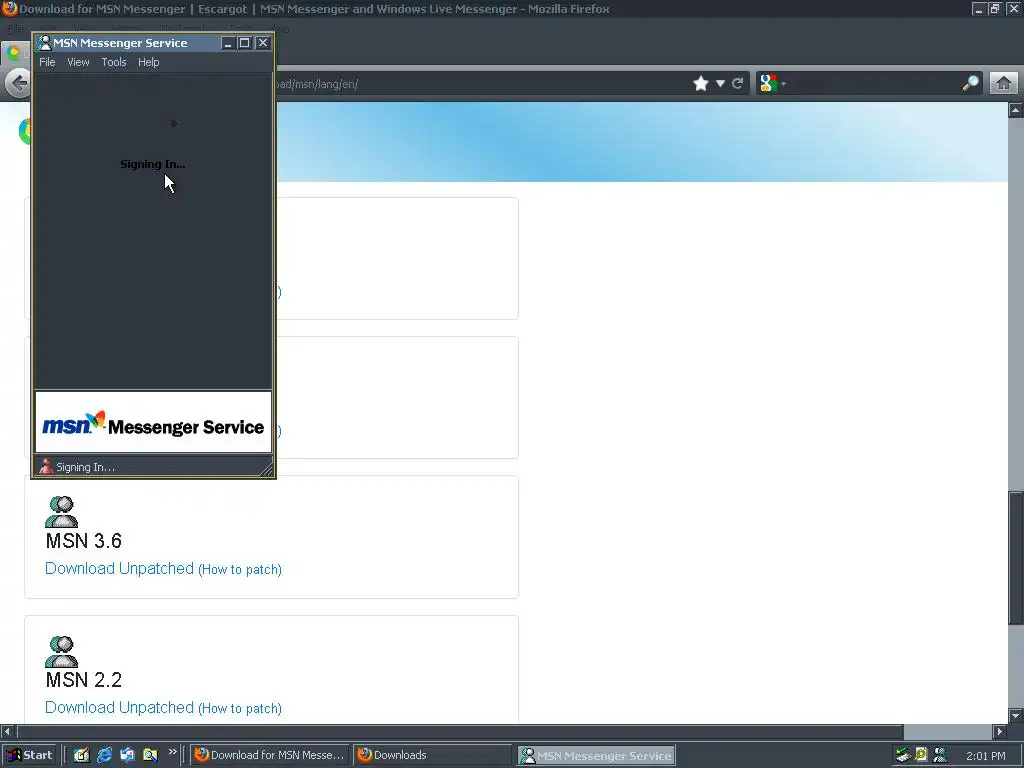Click the Firefox icon in browser title bar
The width and height of the screenshot is (1024, 768).
tap(9, 9)
